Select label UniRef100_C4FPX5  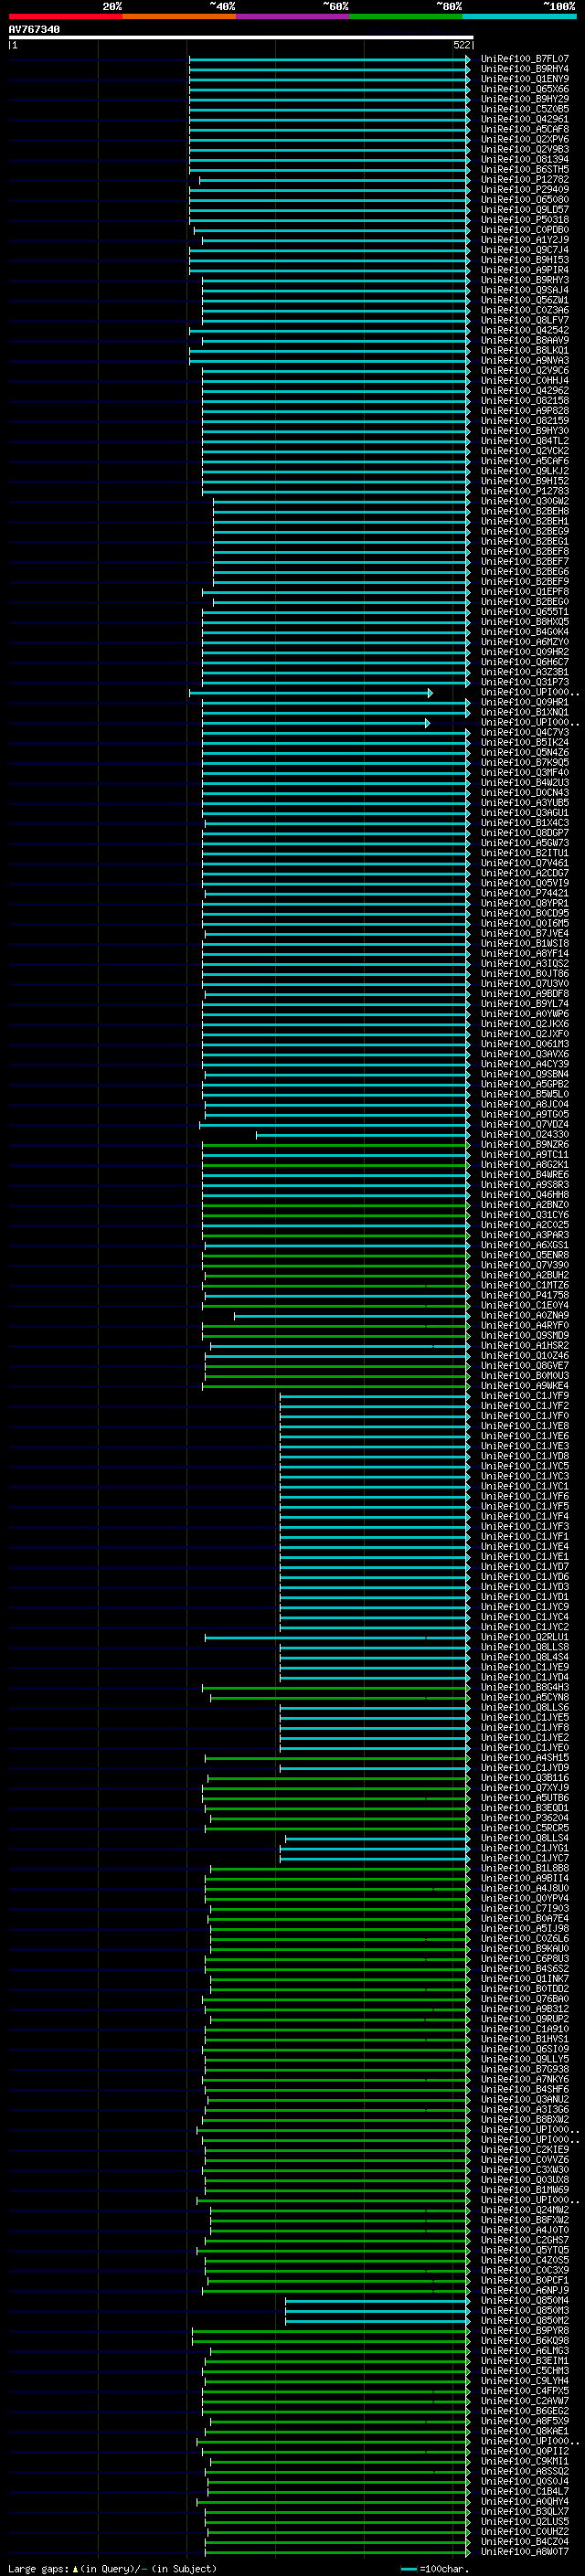[524, 2390]
